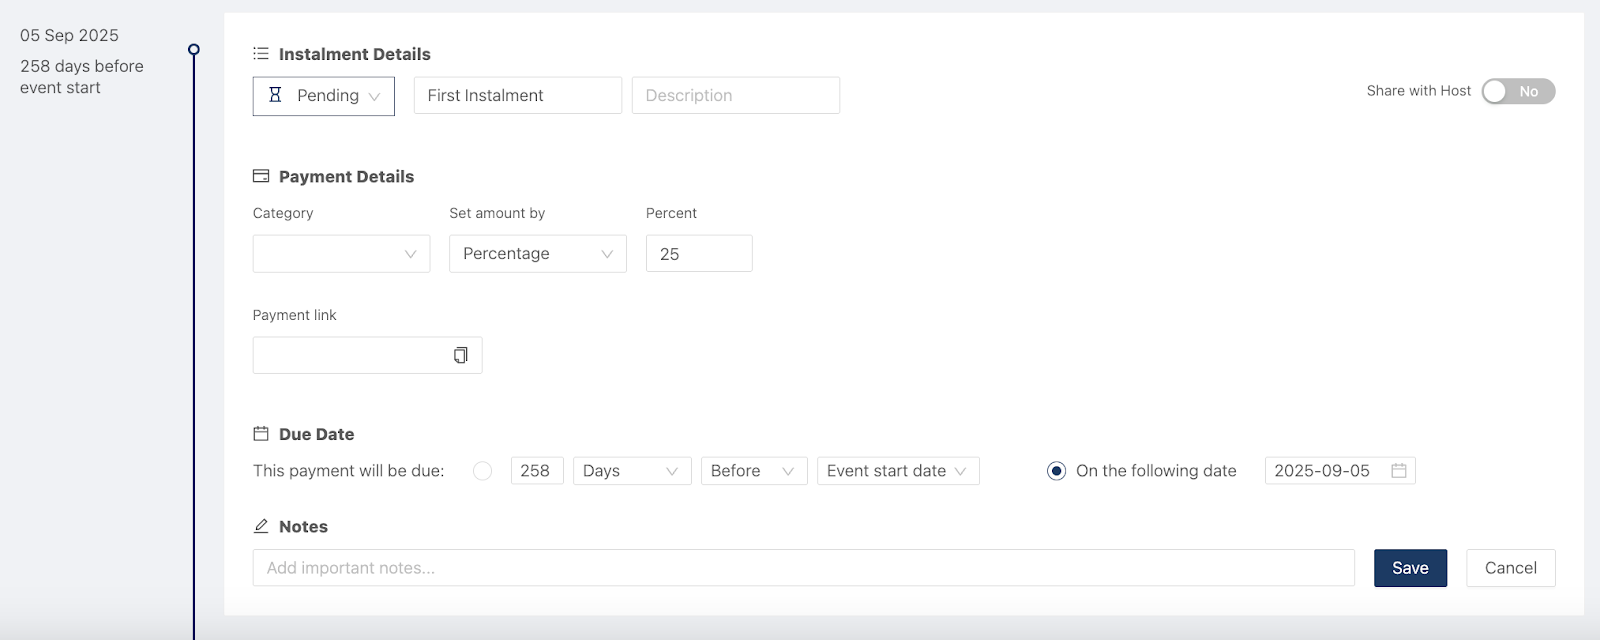
Task: Click the Instalment Details list icon
Action: coord(261,54)
